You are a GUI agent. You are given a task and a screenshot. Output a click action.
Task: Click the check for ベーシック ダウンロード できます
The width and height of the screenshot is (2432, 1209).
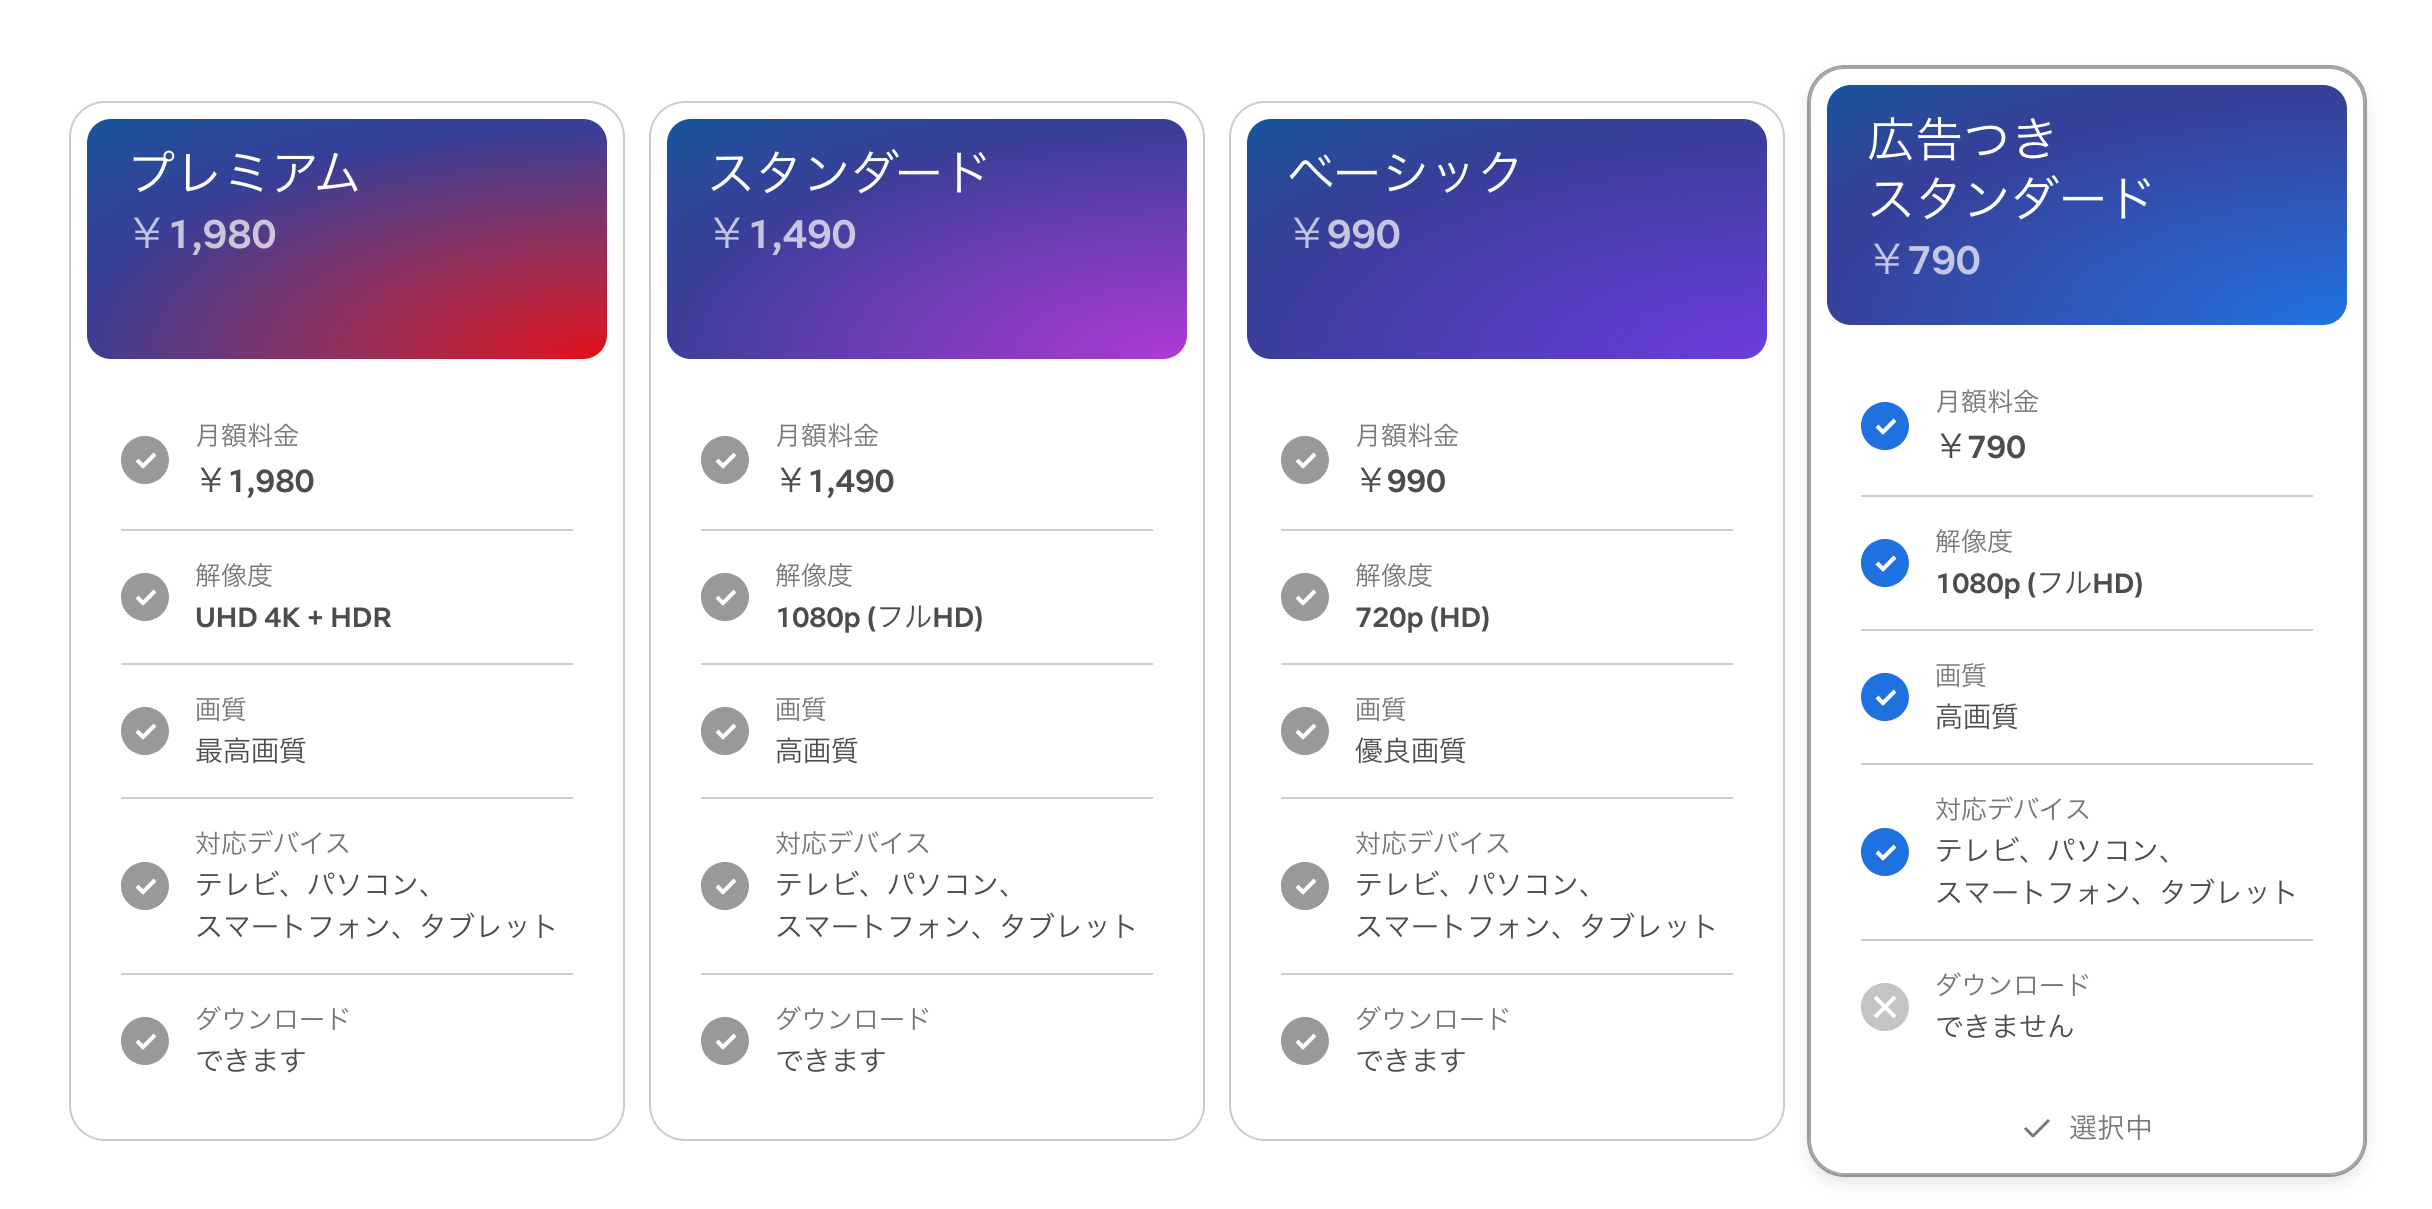point(1305,1041)
